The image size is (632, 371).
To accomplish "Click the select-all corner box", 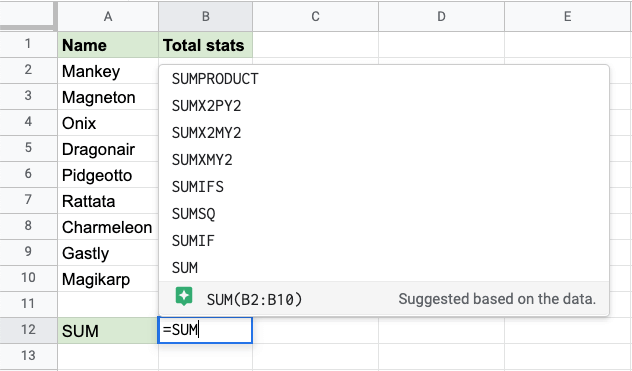I will (x=27, y=15).
